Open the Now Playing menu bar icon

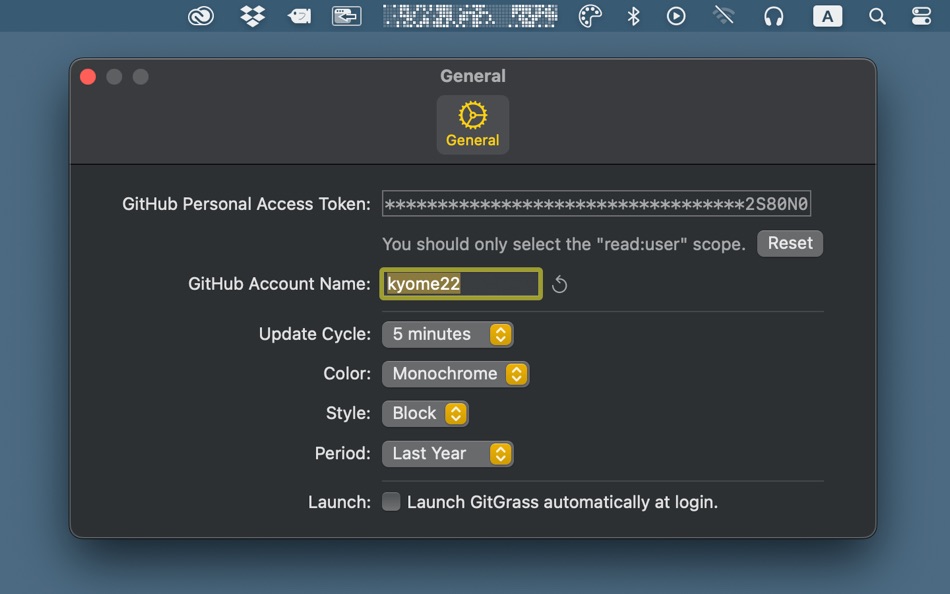click(676, 16)
